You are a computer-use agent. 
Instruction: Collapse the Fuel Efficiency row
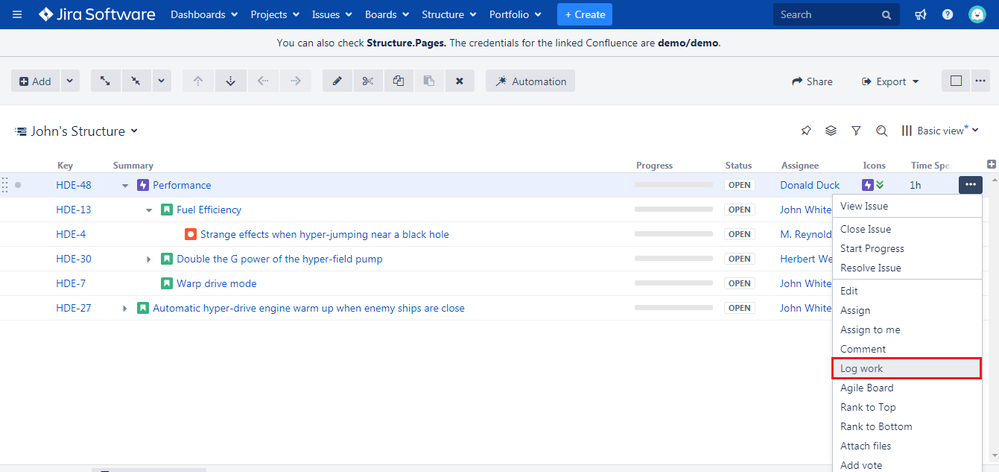click(x=149, y=210)
